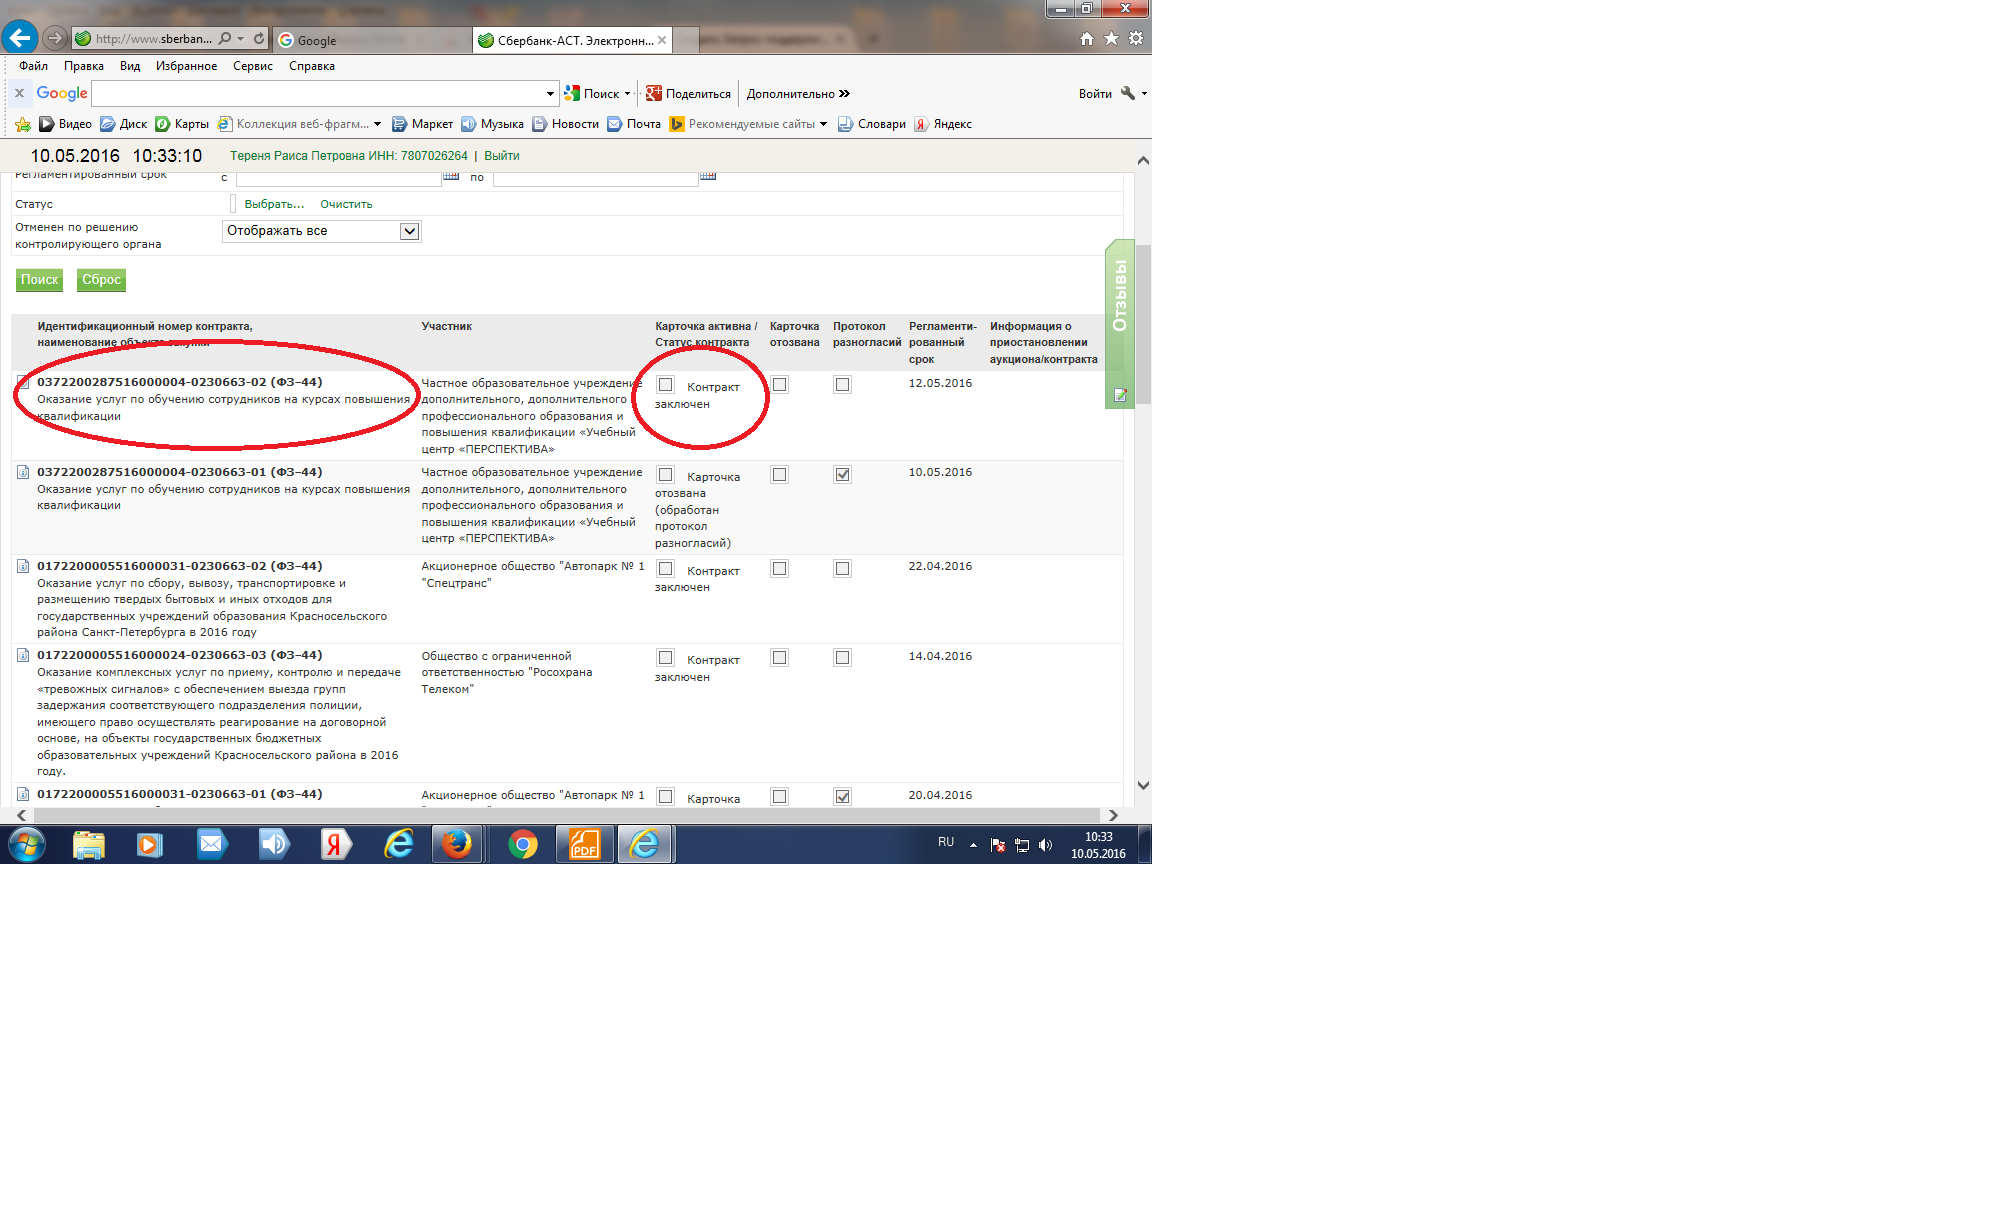The image size is (1992, 1230).
Task: Click the add-to-favorites star icon in bookmarks bar
Action: [x=23, y=124]
